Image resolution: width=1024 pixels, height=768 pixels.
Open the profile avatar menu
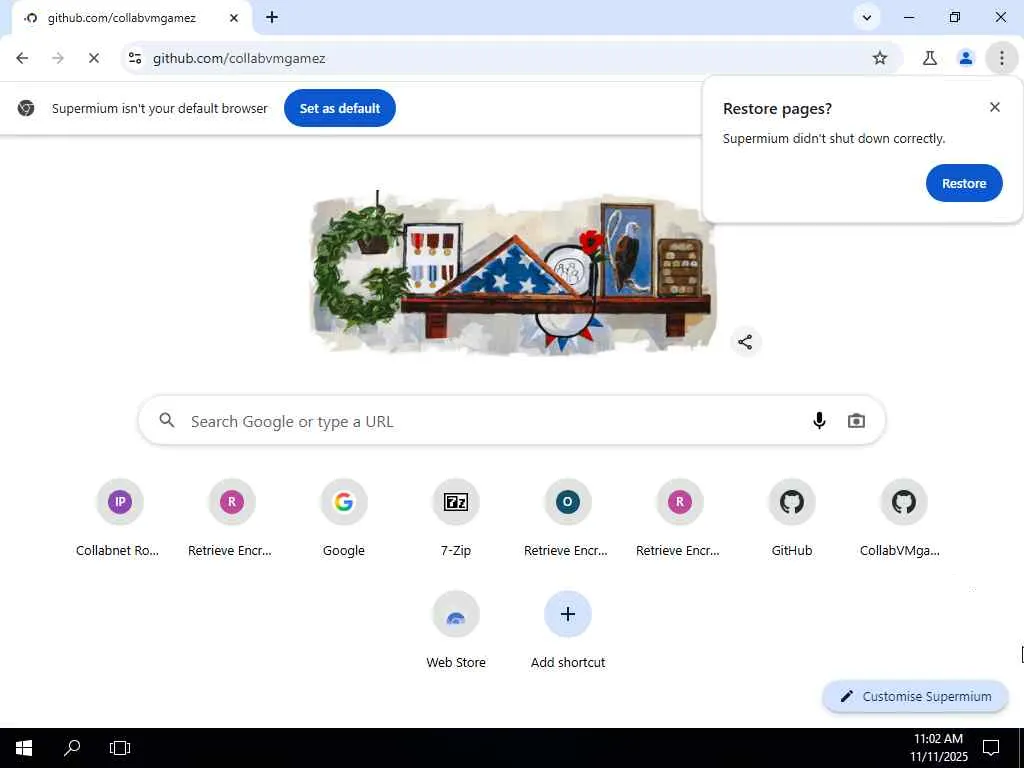pos(966,58)
